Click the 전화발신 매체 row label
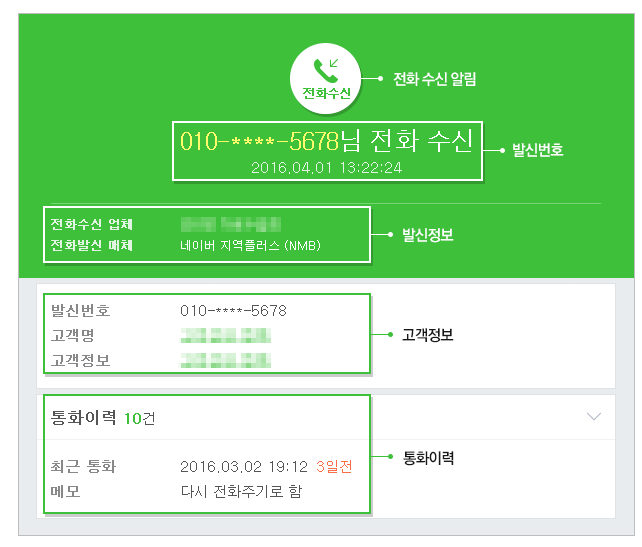Viewport: 642px width, 547px height. point(91,246)
